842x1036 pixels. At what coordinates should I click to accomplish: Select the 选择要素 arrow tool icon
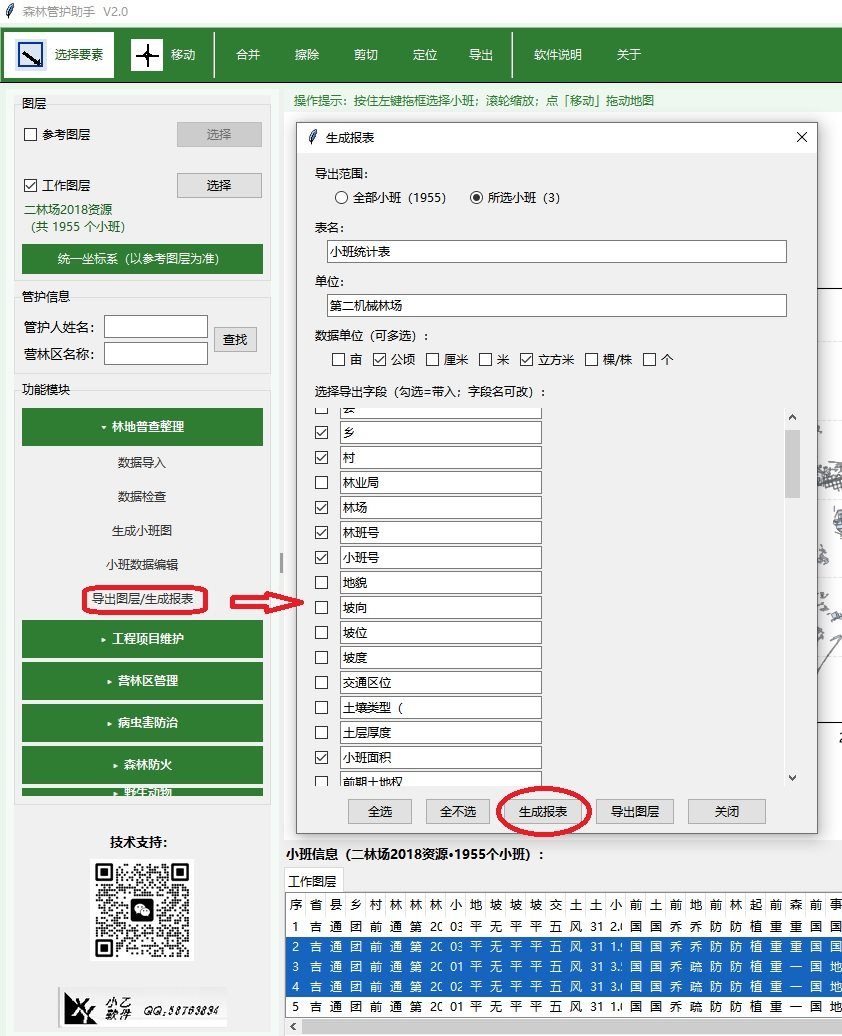[30, 55]
